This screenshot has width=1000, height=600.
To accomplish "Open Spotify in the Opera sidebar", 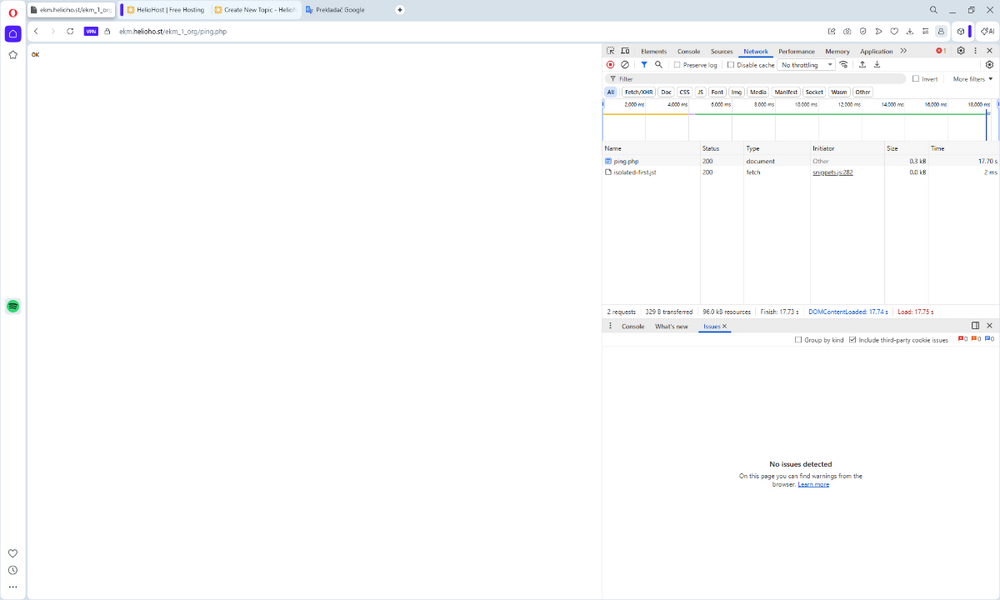I will [x=13, y=306].
